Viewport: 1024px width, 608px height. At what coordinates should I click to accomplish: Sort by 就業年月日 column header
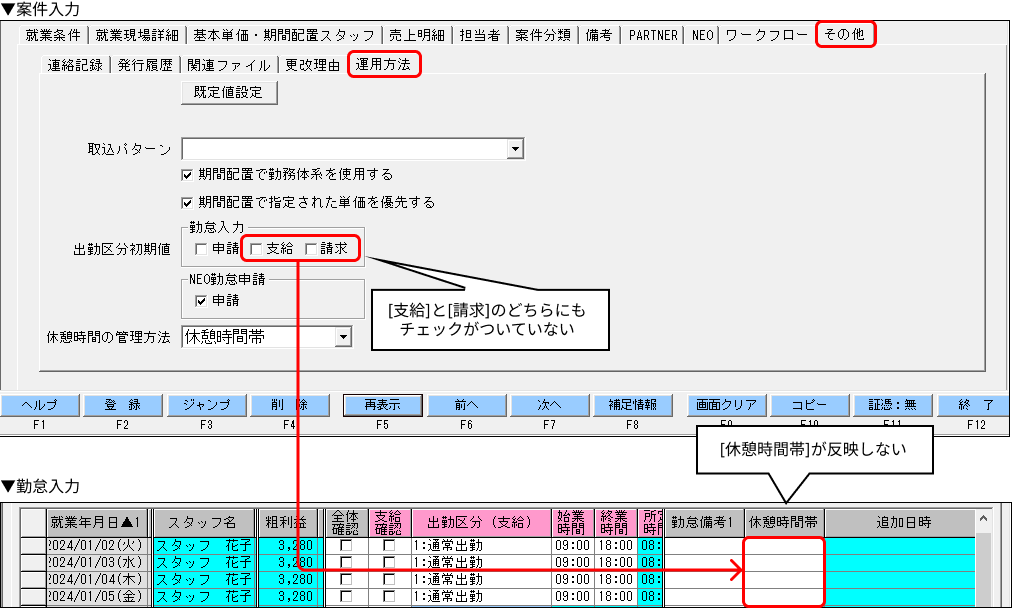[x=97, y=522]
